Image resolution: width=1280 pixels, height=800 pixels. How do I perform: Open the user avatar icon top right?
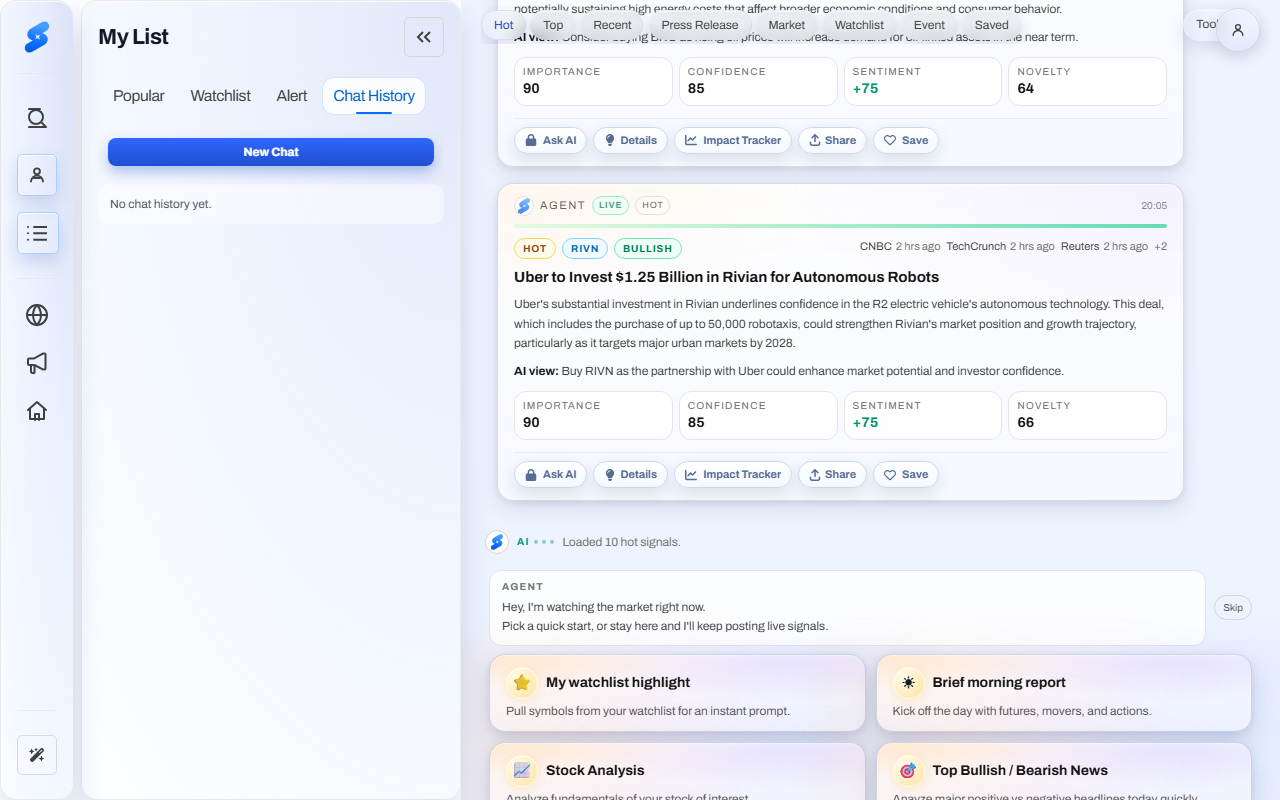tap(1238, 30)
